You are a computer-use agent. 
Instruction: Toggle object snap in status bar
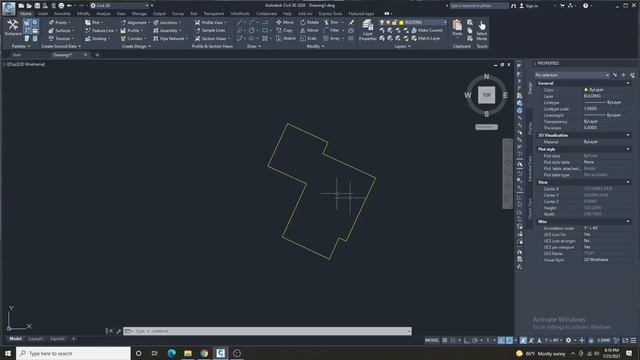509,340
